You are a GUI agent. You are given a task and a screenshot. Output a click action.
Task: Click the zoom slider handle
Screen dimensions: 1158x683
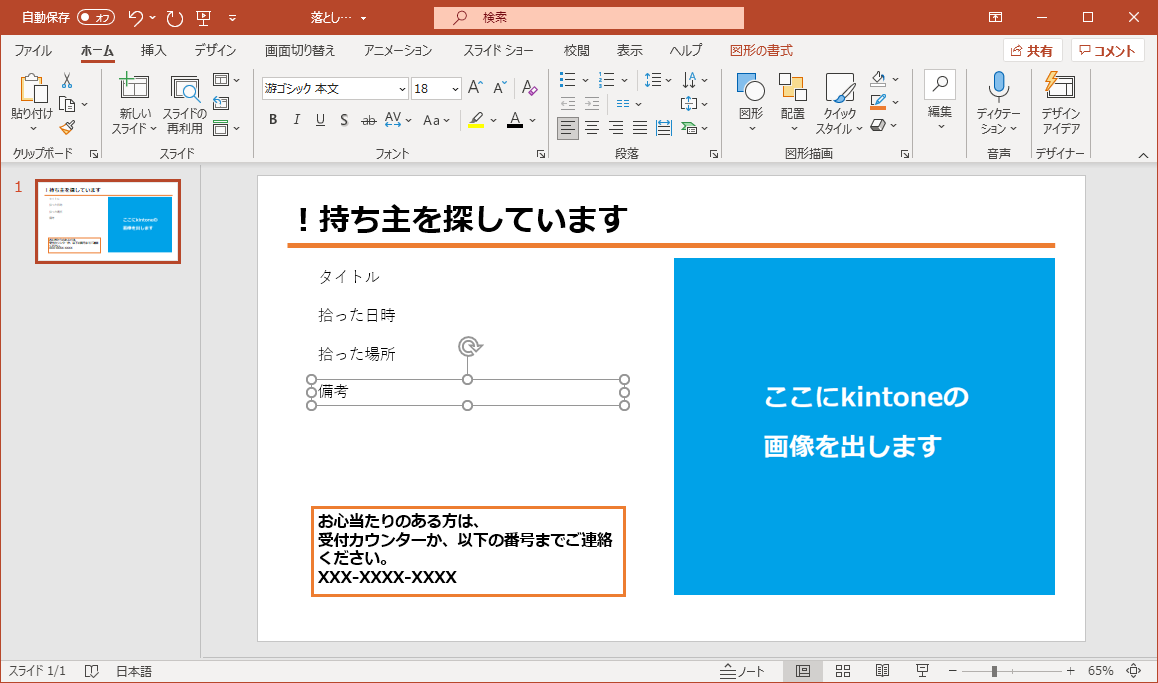(x=994, y=671)
